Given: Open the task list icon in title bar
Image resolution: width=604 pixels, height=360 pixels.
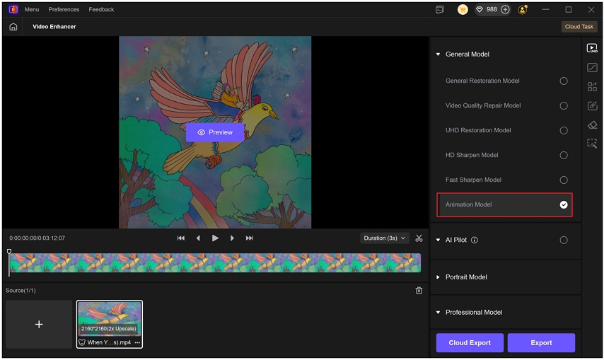Looking at the screenshot, I should tap(440, 10).
